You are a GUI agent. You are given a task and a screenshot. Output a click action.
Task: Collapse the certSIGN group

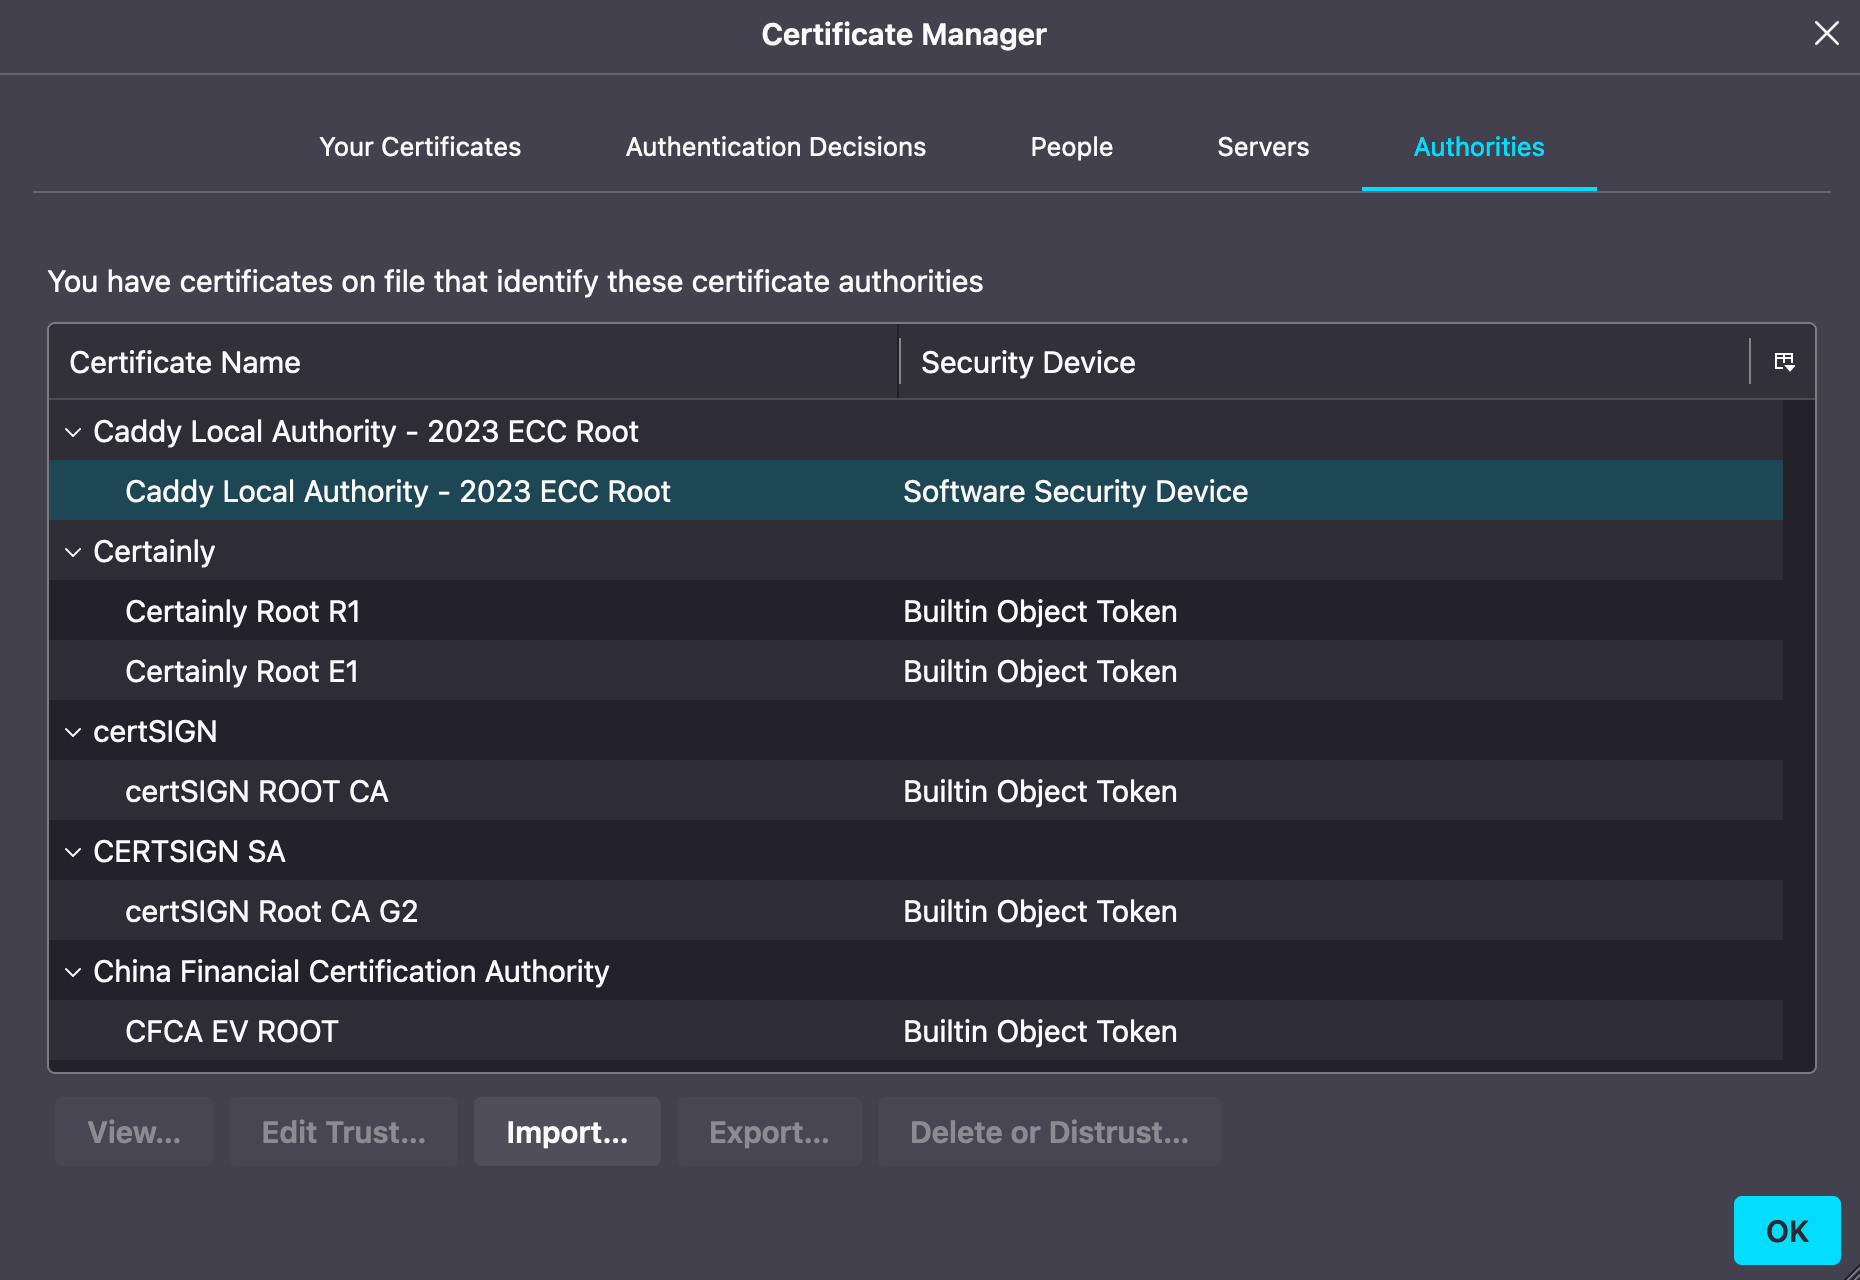(x=73, y=732)
